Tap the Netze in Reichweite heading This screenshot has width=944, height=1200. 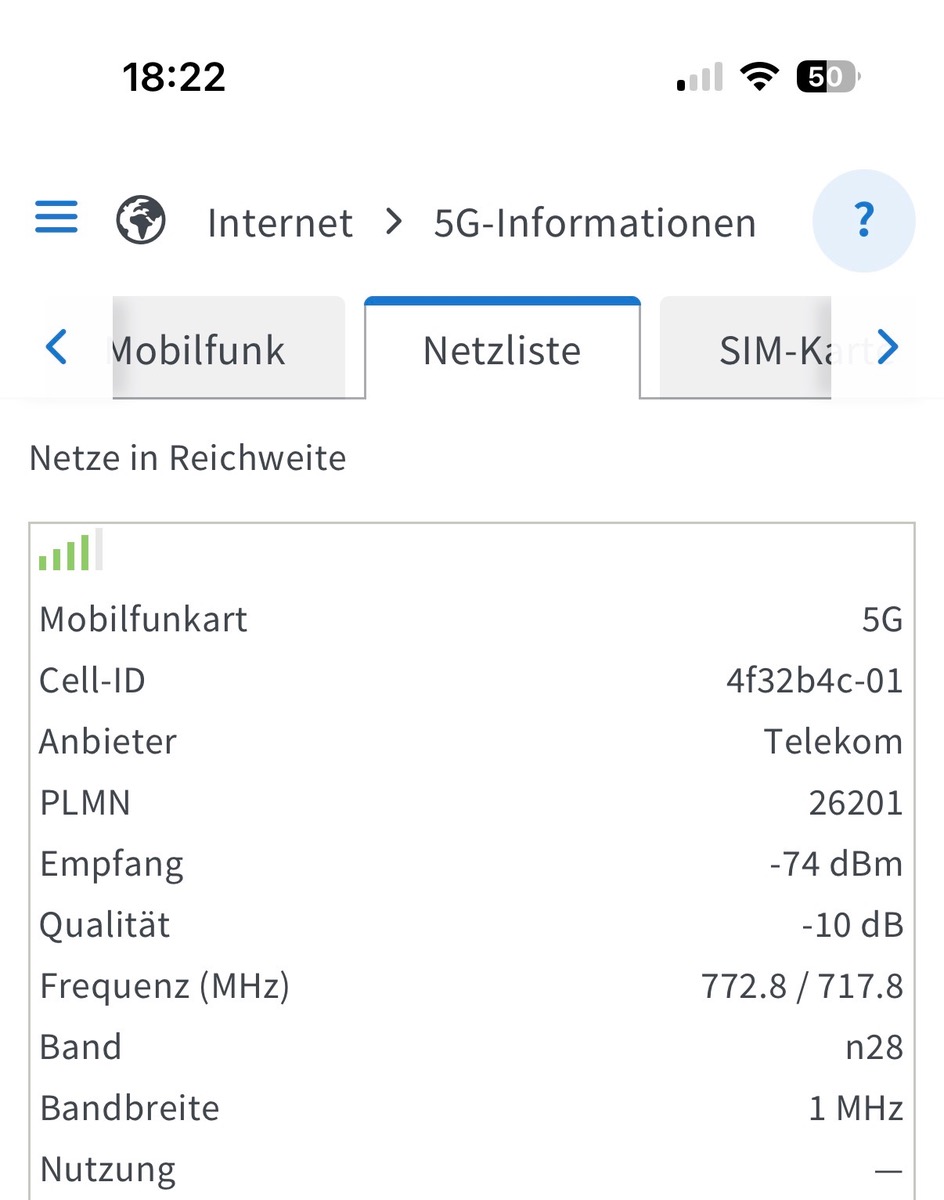[188, 458]
